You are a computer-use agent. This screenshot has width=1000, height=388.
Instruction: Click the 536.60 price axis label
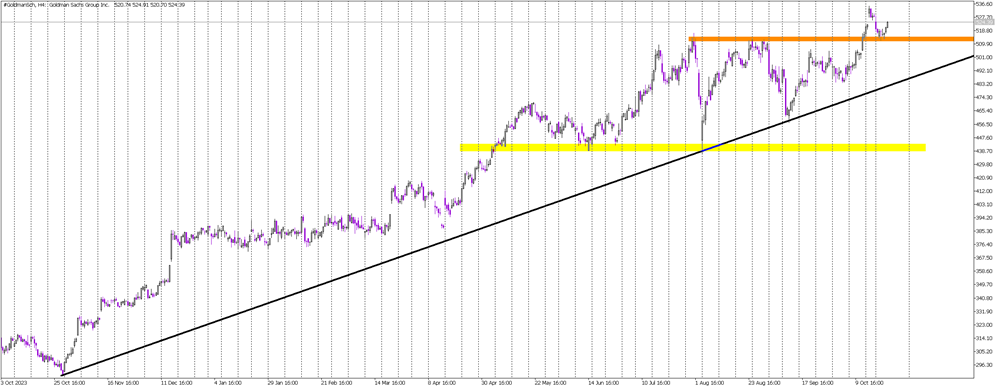(985, 4)
